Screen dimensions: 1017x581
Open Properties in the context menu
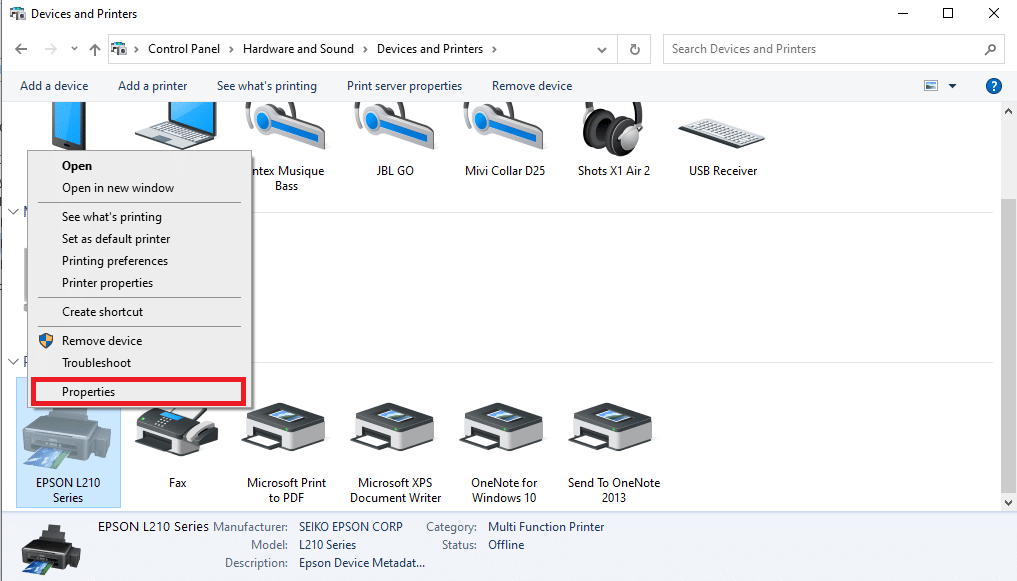click(x=138, y=392)
